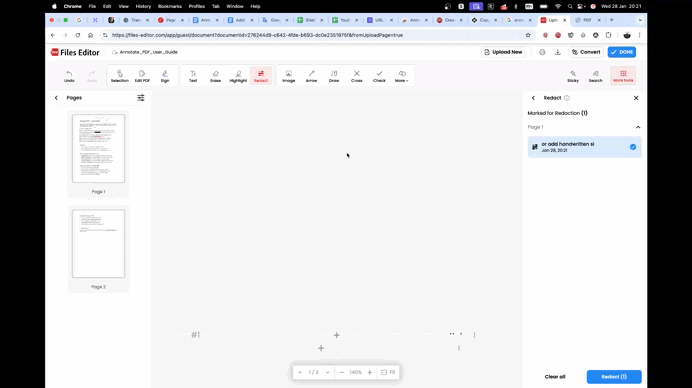Pick the Erase tool
Image resolution: width=692 pixels, height=388 pixels.
[215, 76]
